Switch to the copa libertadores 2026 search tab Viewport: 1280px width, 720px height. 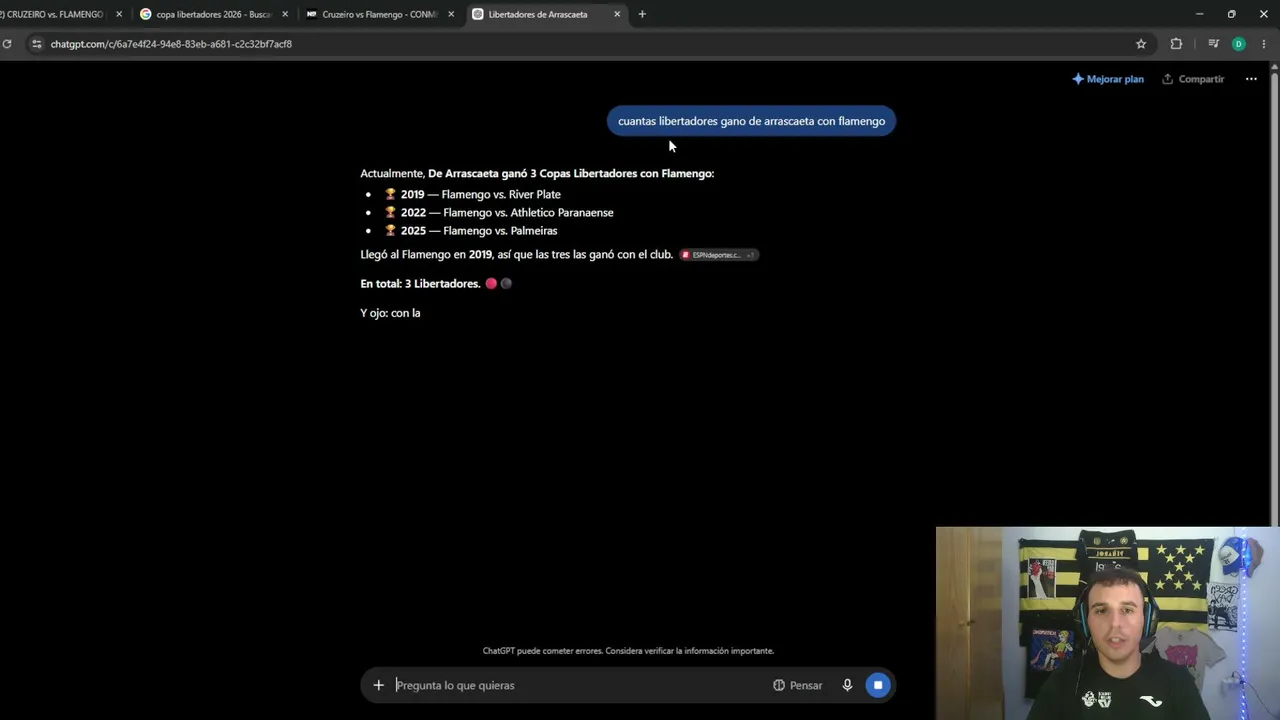pyautogui.click(x=213, y=14)
